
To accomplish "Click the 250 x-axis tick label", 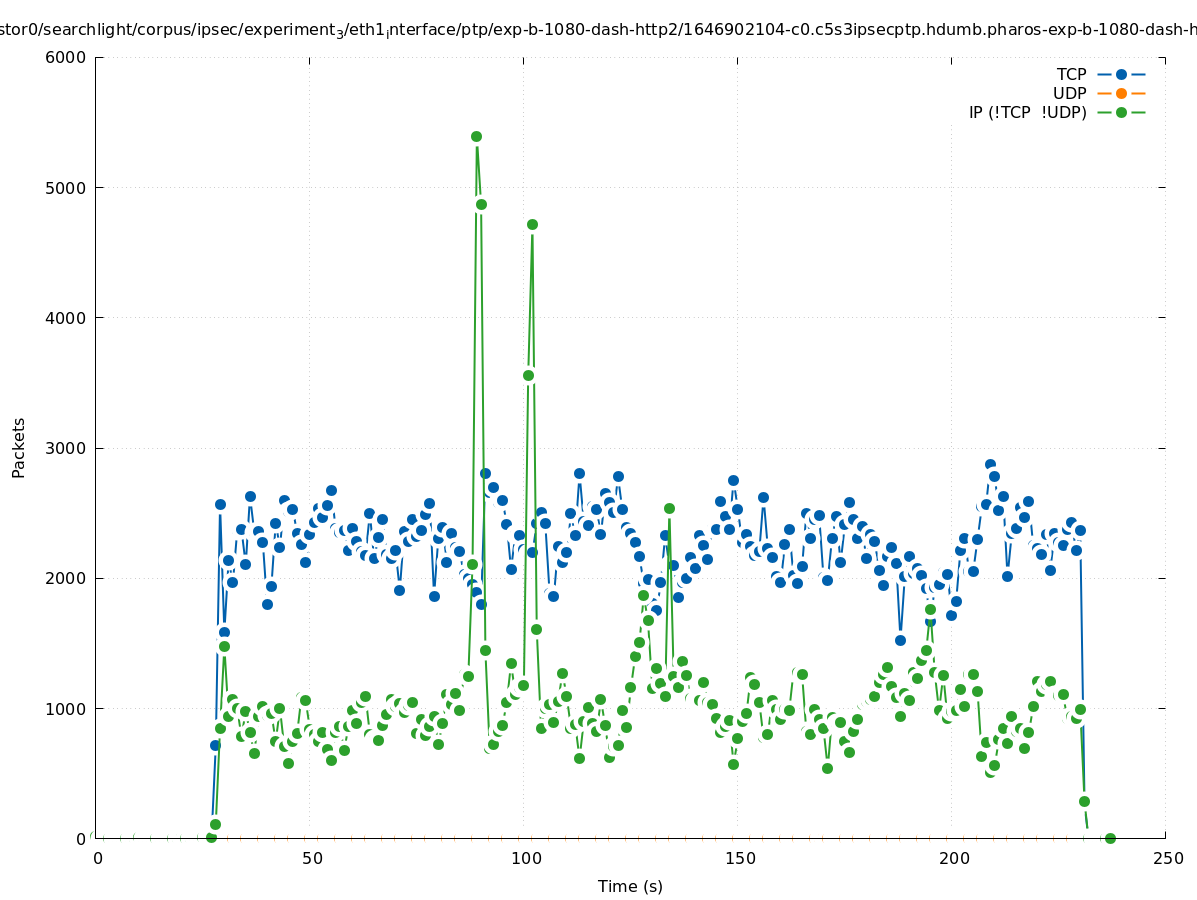I will pyautogui.click(x=1167, y=858).
